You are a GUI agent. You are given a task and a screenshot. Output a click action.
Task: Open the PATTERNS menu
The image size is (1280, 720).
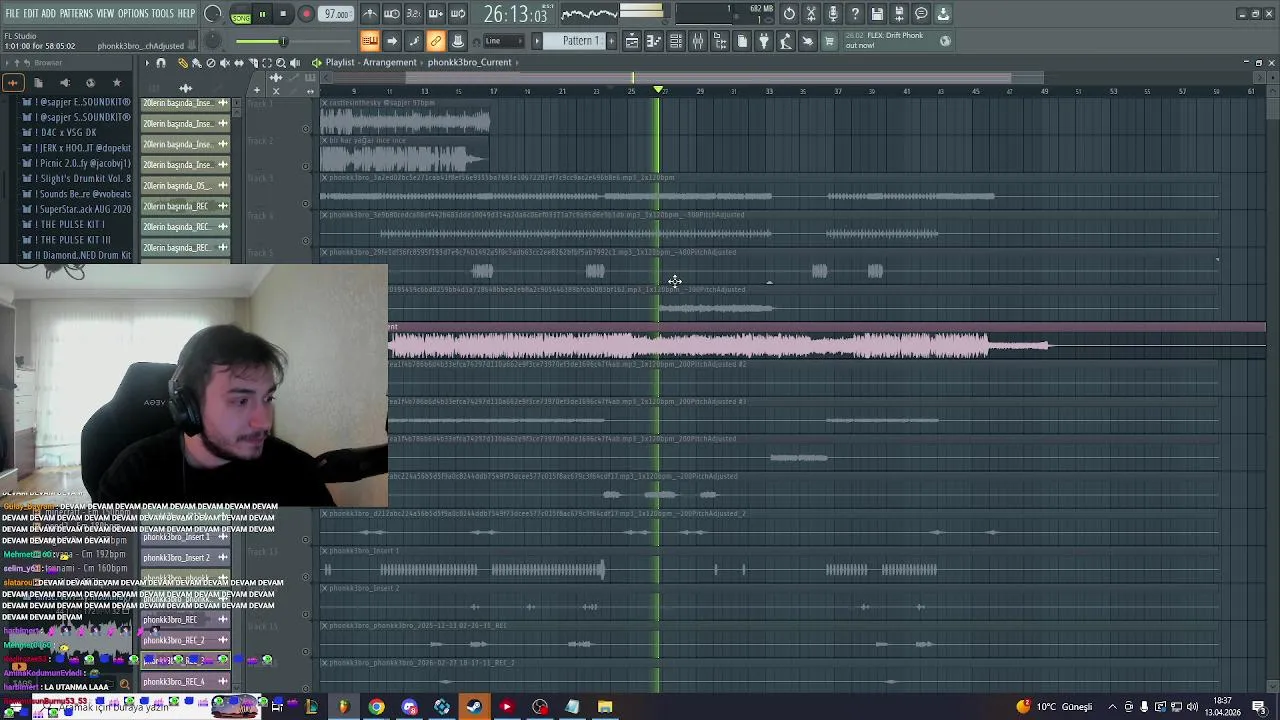click(x=76, y=14)
